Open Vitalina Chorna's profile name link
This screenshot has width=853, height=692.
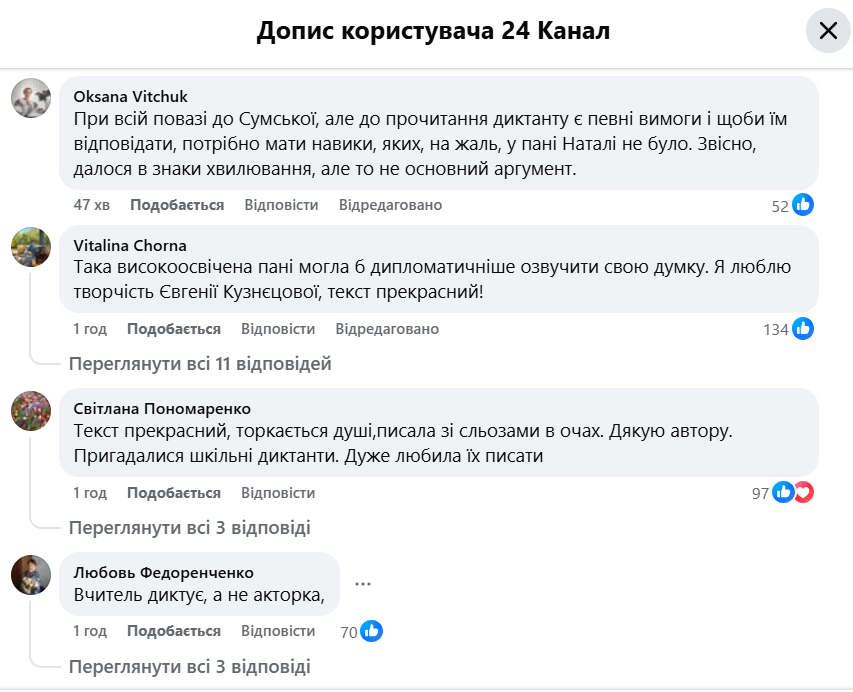[130, 245]
